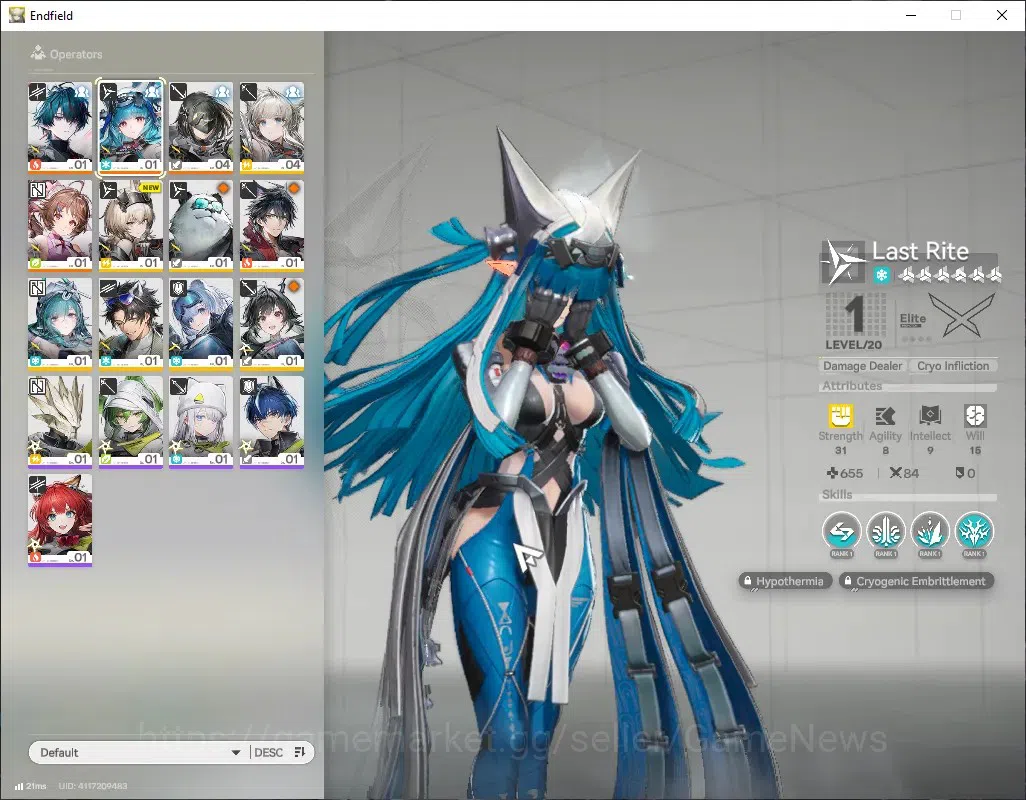Open the Default sorting dropdown
1026x800 pixels.
tap(139, 752)
